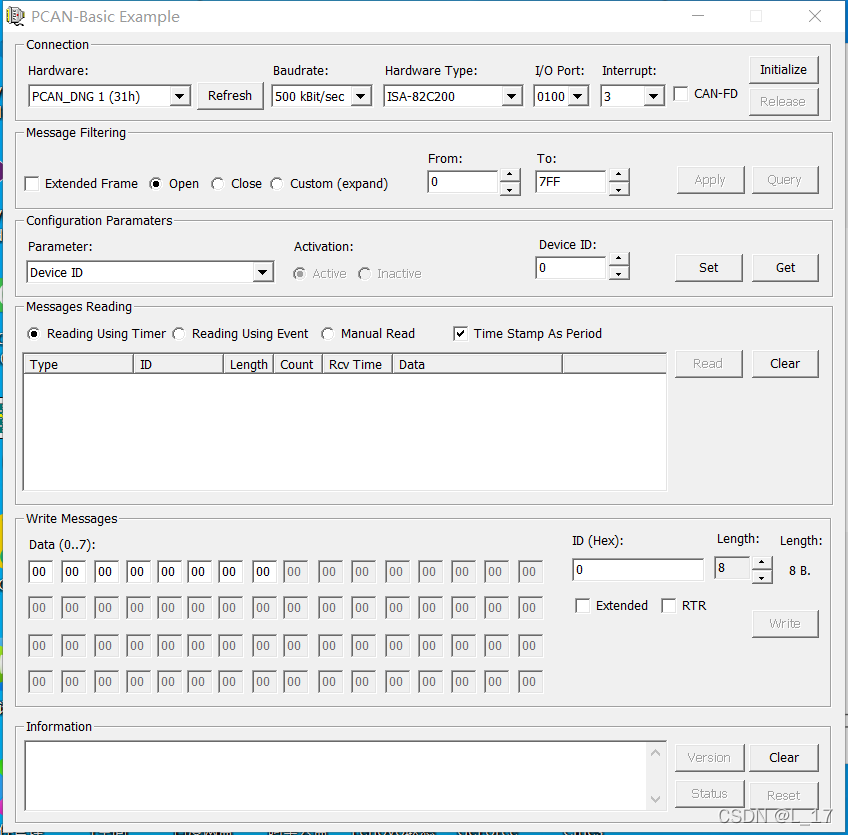This screenshot has width=848, height=835.
Task: Open the Interrupt dropdown
Action: [632, 96]
